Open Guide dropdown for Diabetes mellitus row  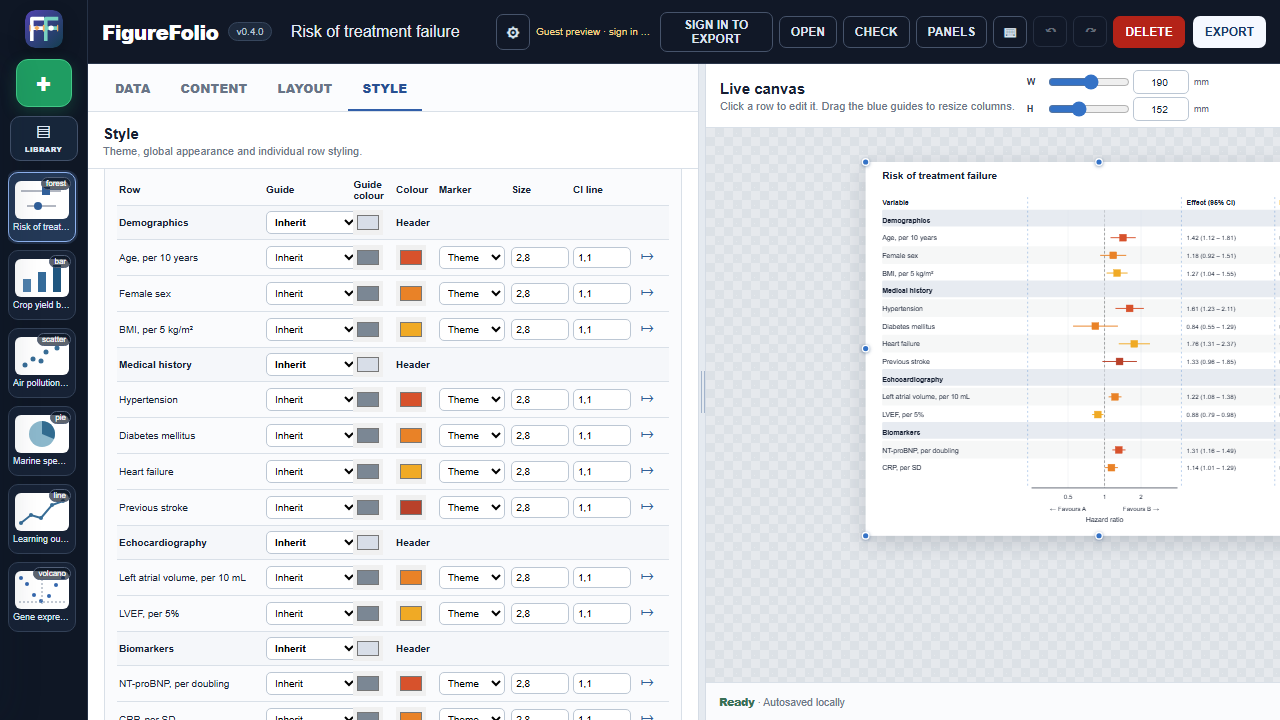coord(310,436)
